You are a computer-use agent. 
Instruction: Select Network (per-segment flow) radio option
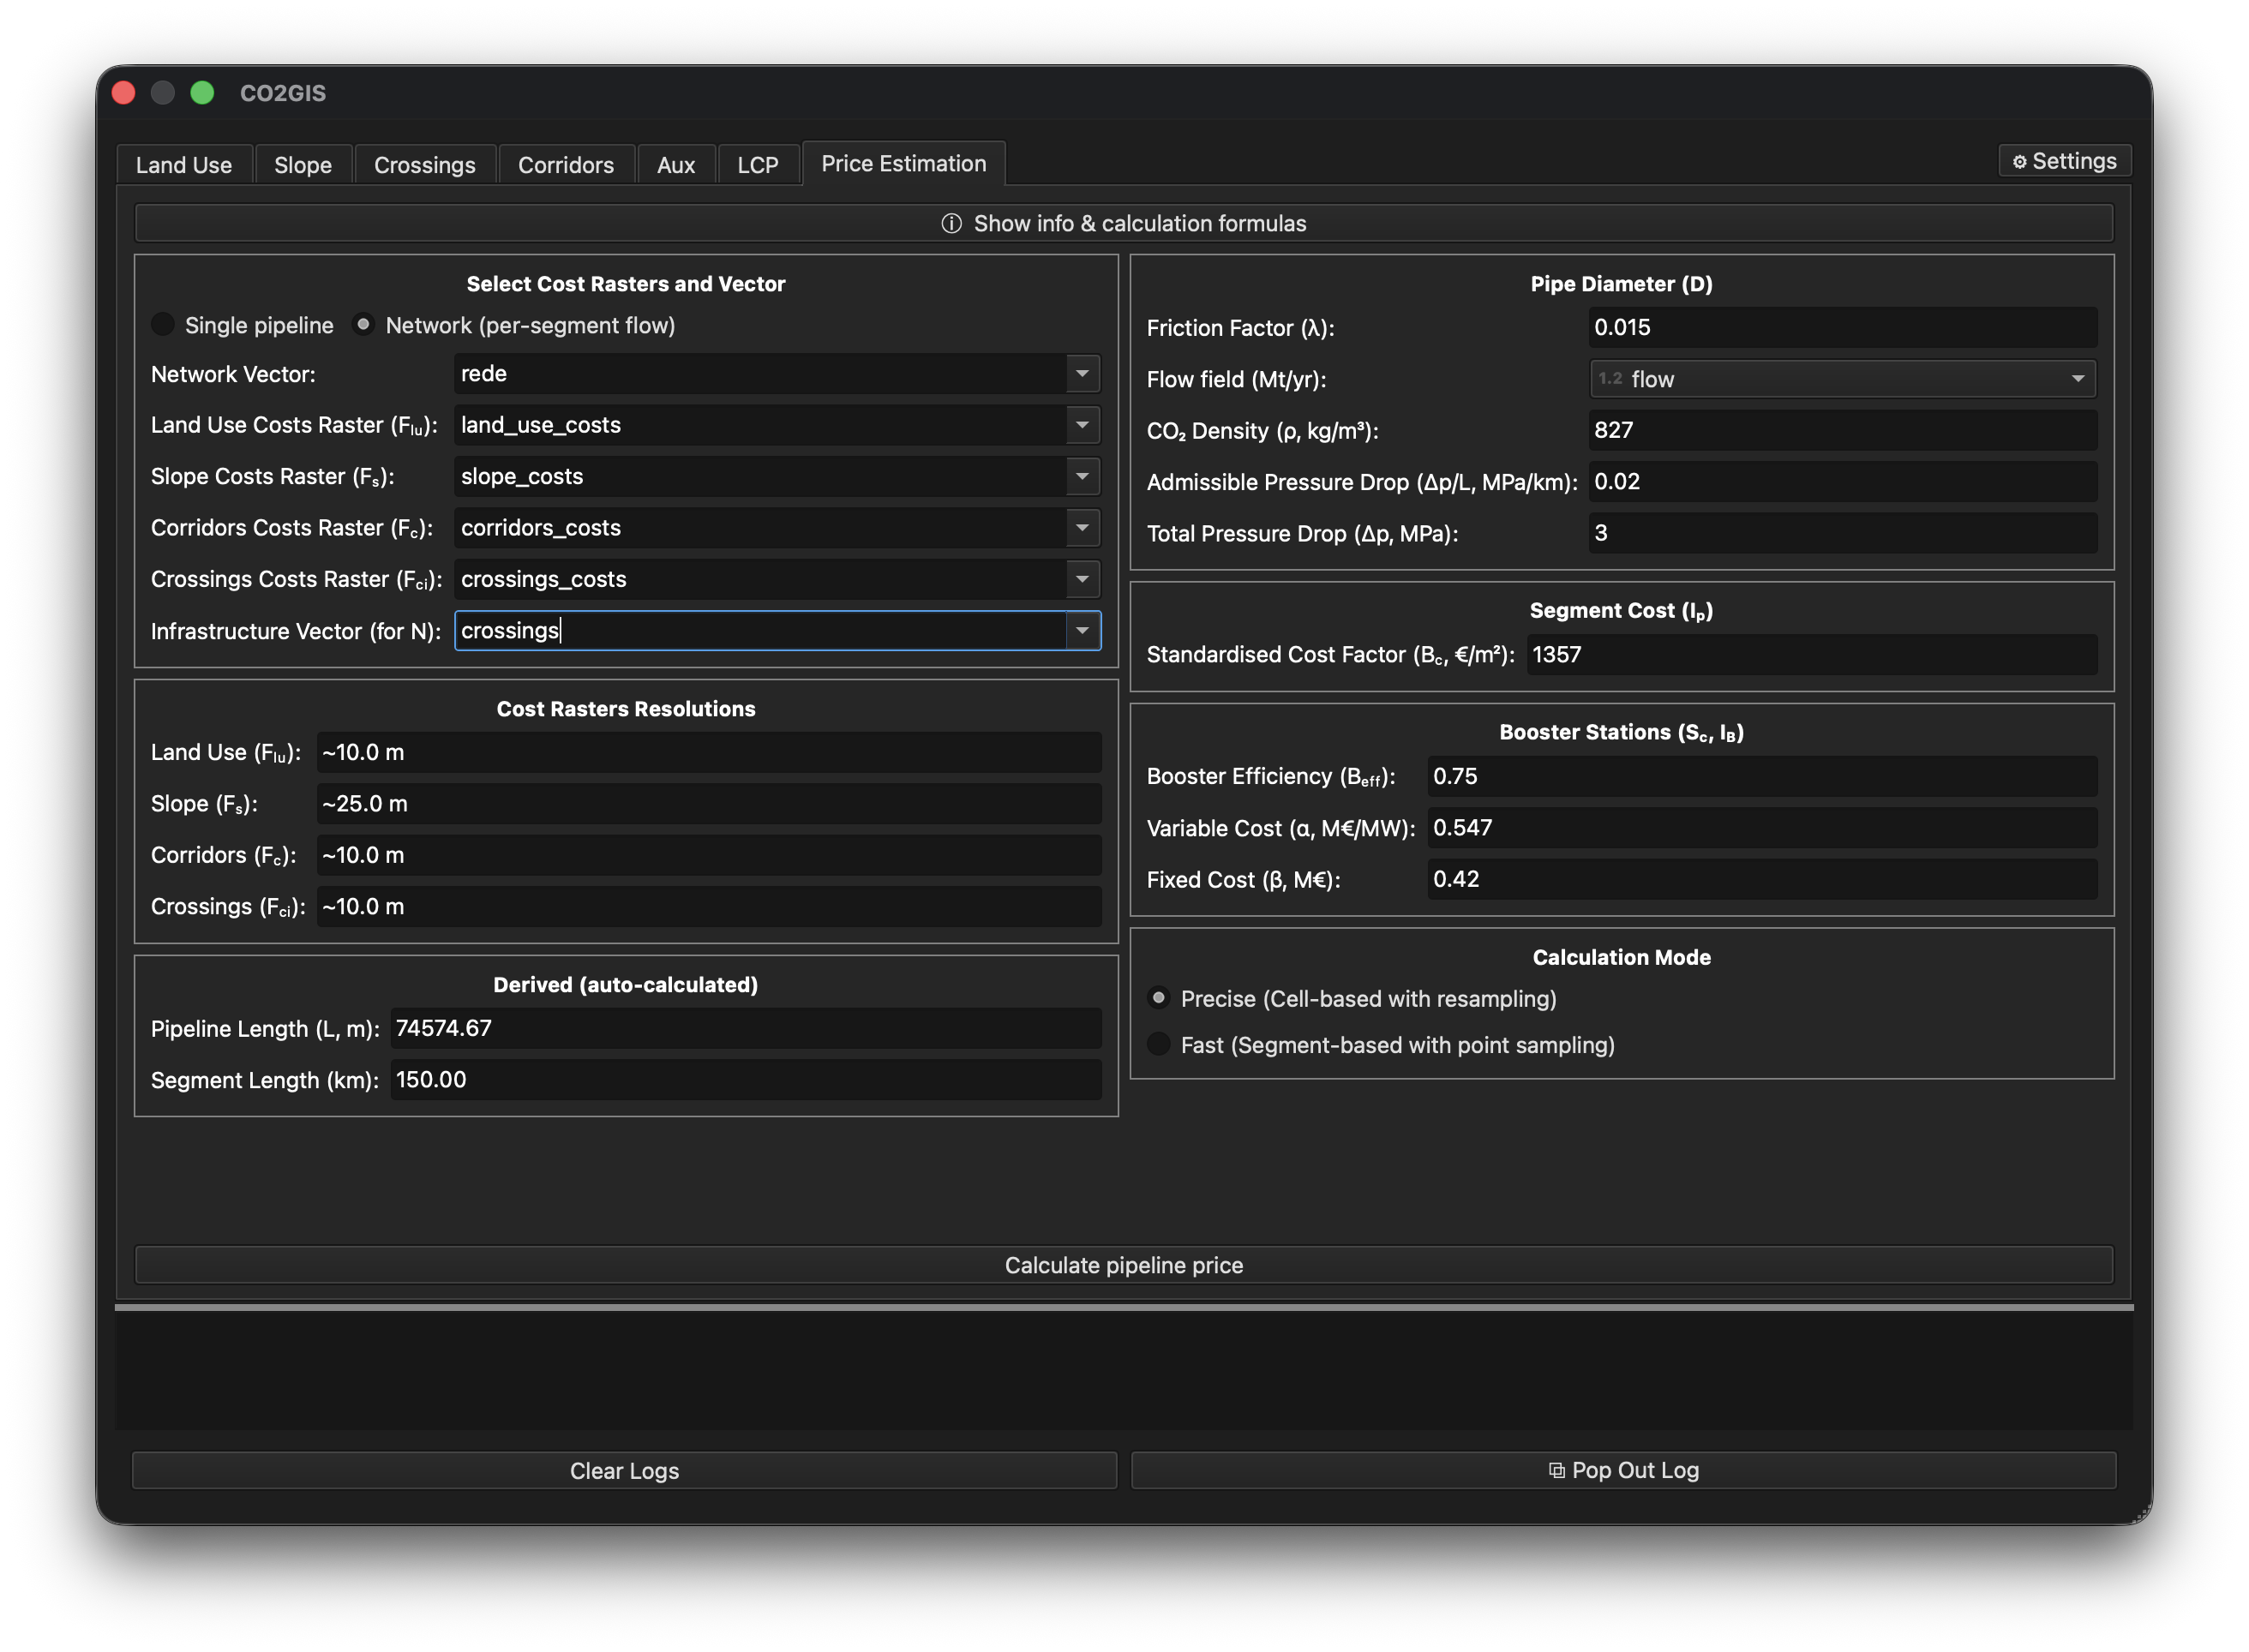(363, 325)
